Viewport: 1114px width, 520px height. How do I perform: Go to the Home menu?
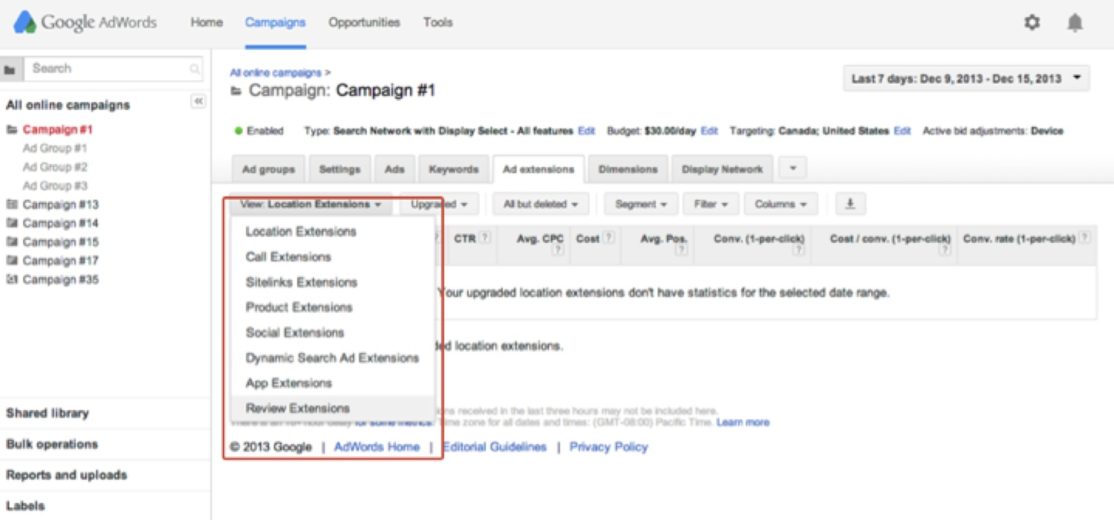tap(206, 23)
